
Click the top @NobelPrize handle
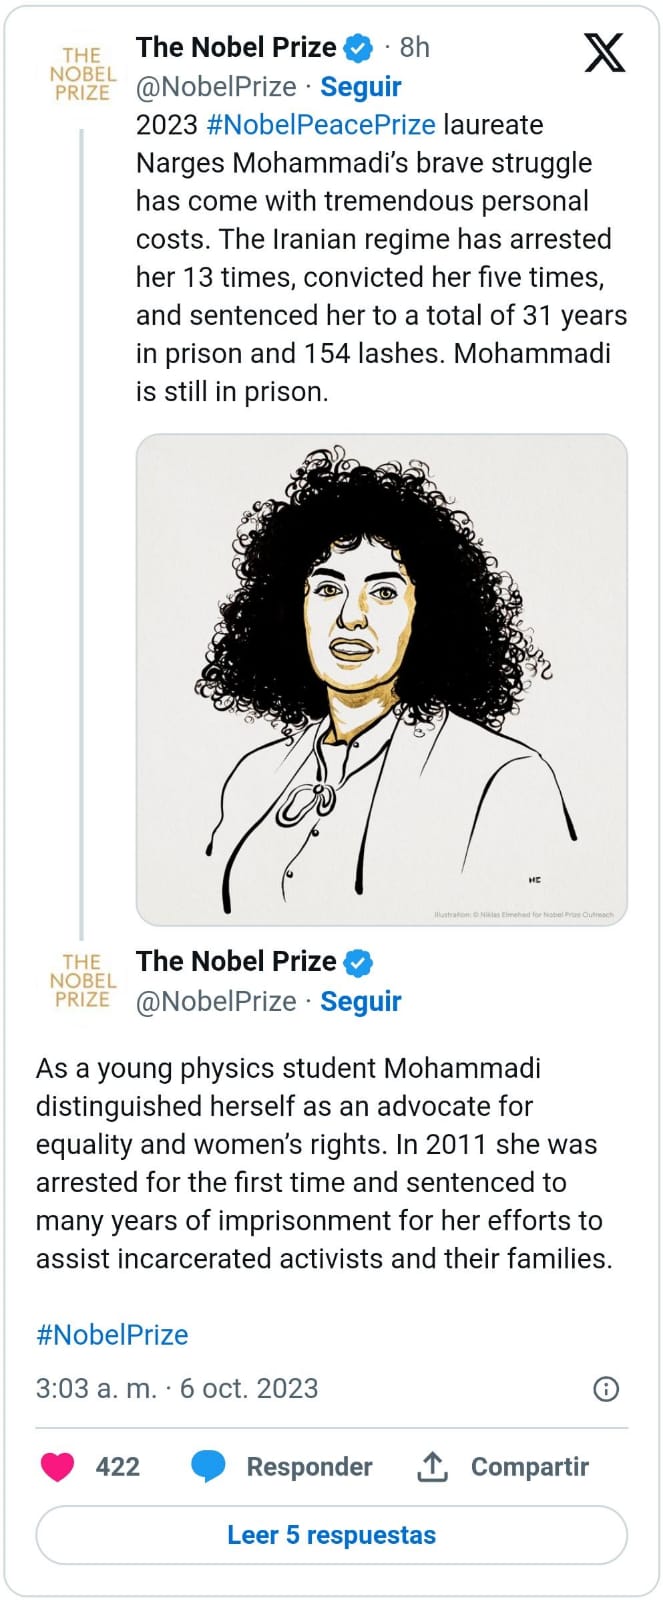(x=216, y=87)
